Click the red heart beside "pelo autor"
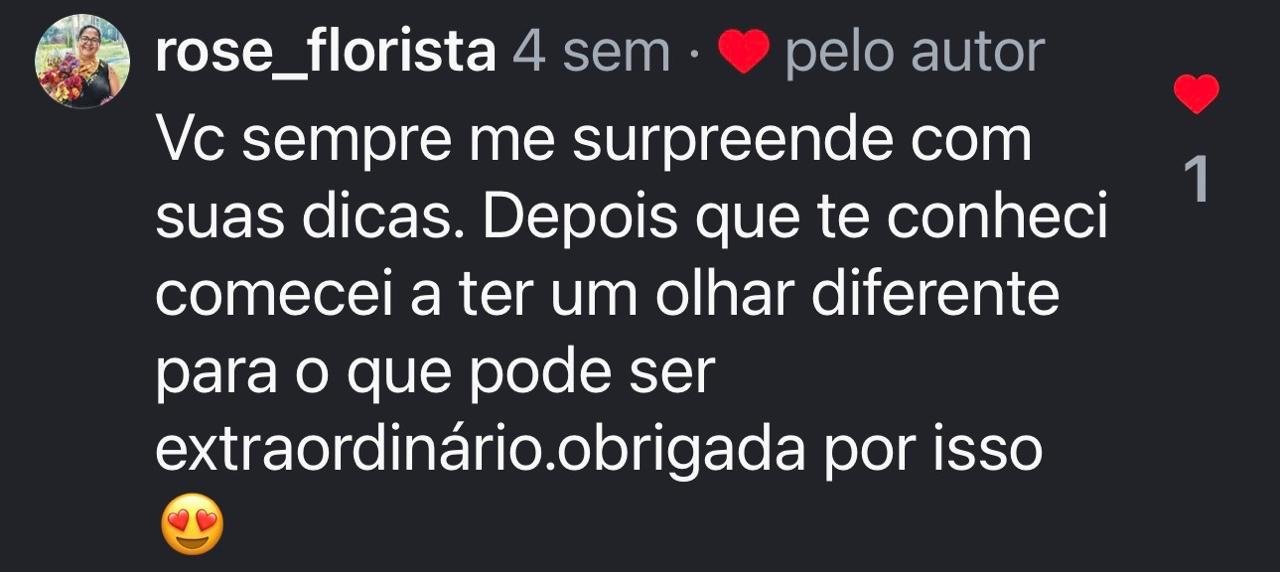This screenshot has height=572, width=1280. [x=743, y=52]
